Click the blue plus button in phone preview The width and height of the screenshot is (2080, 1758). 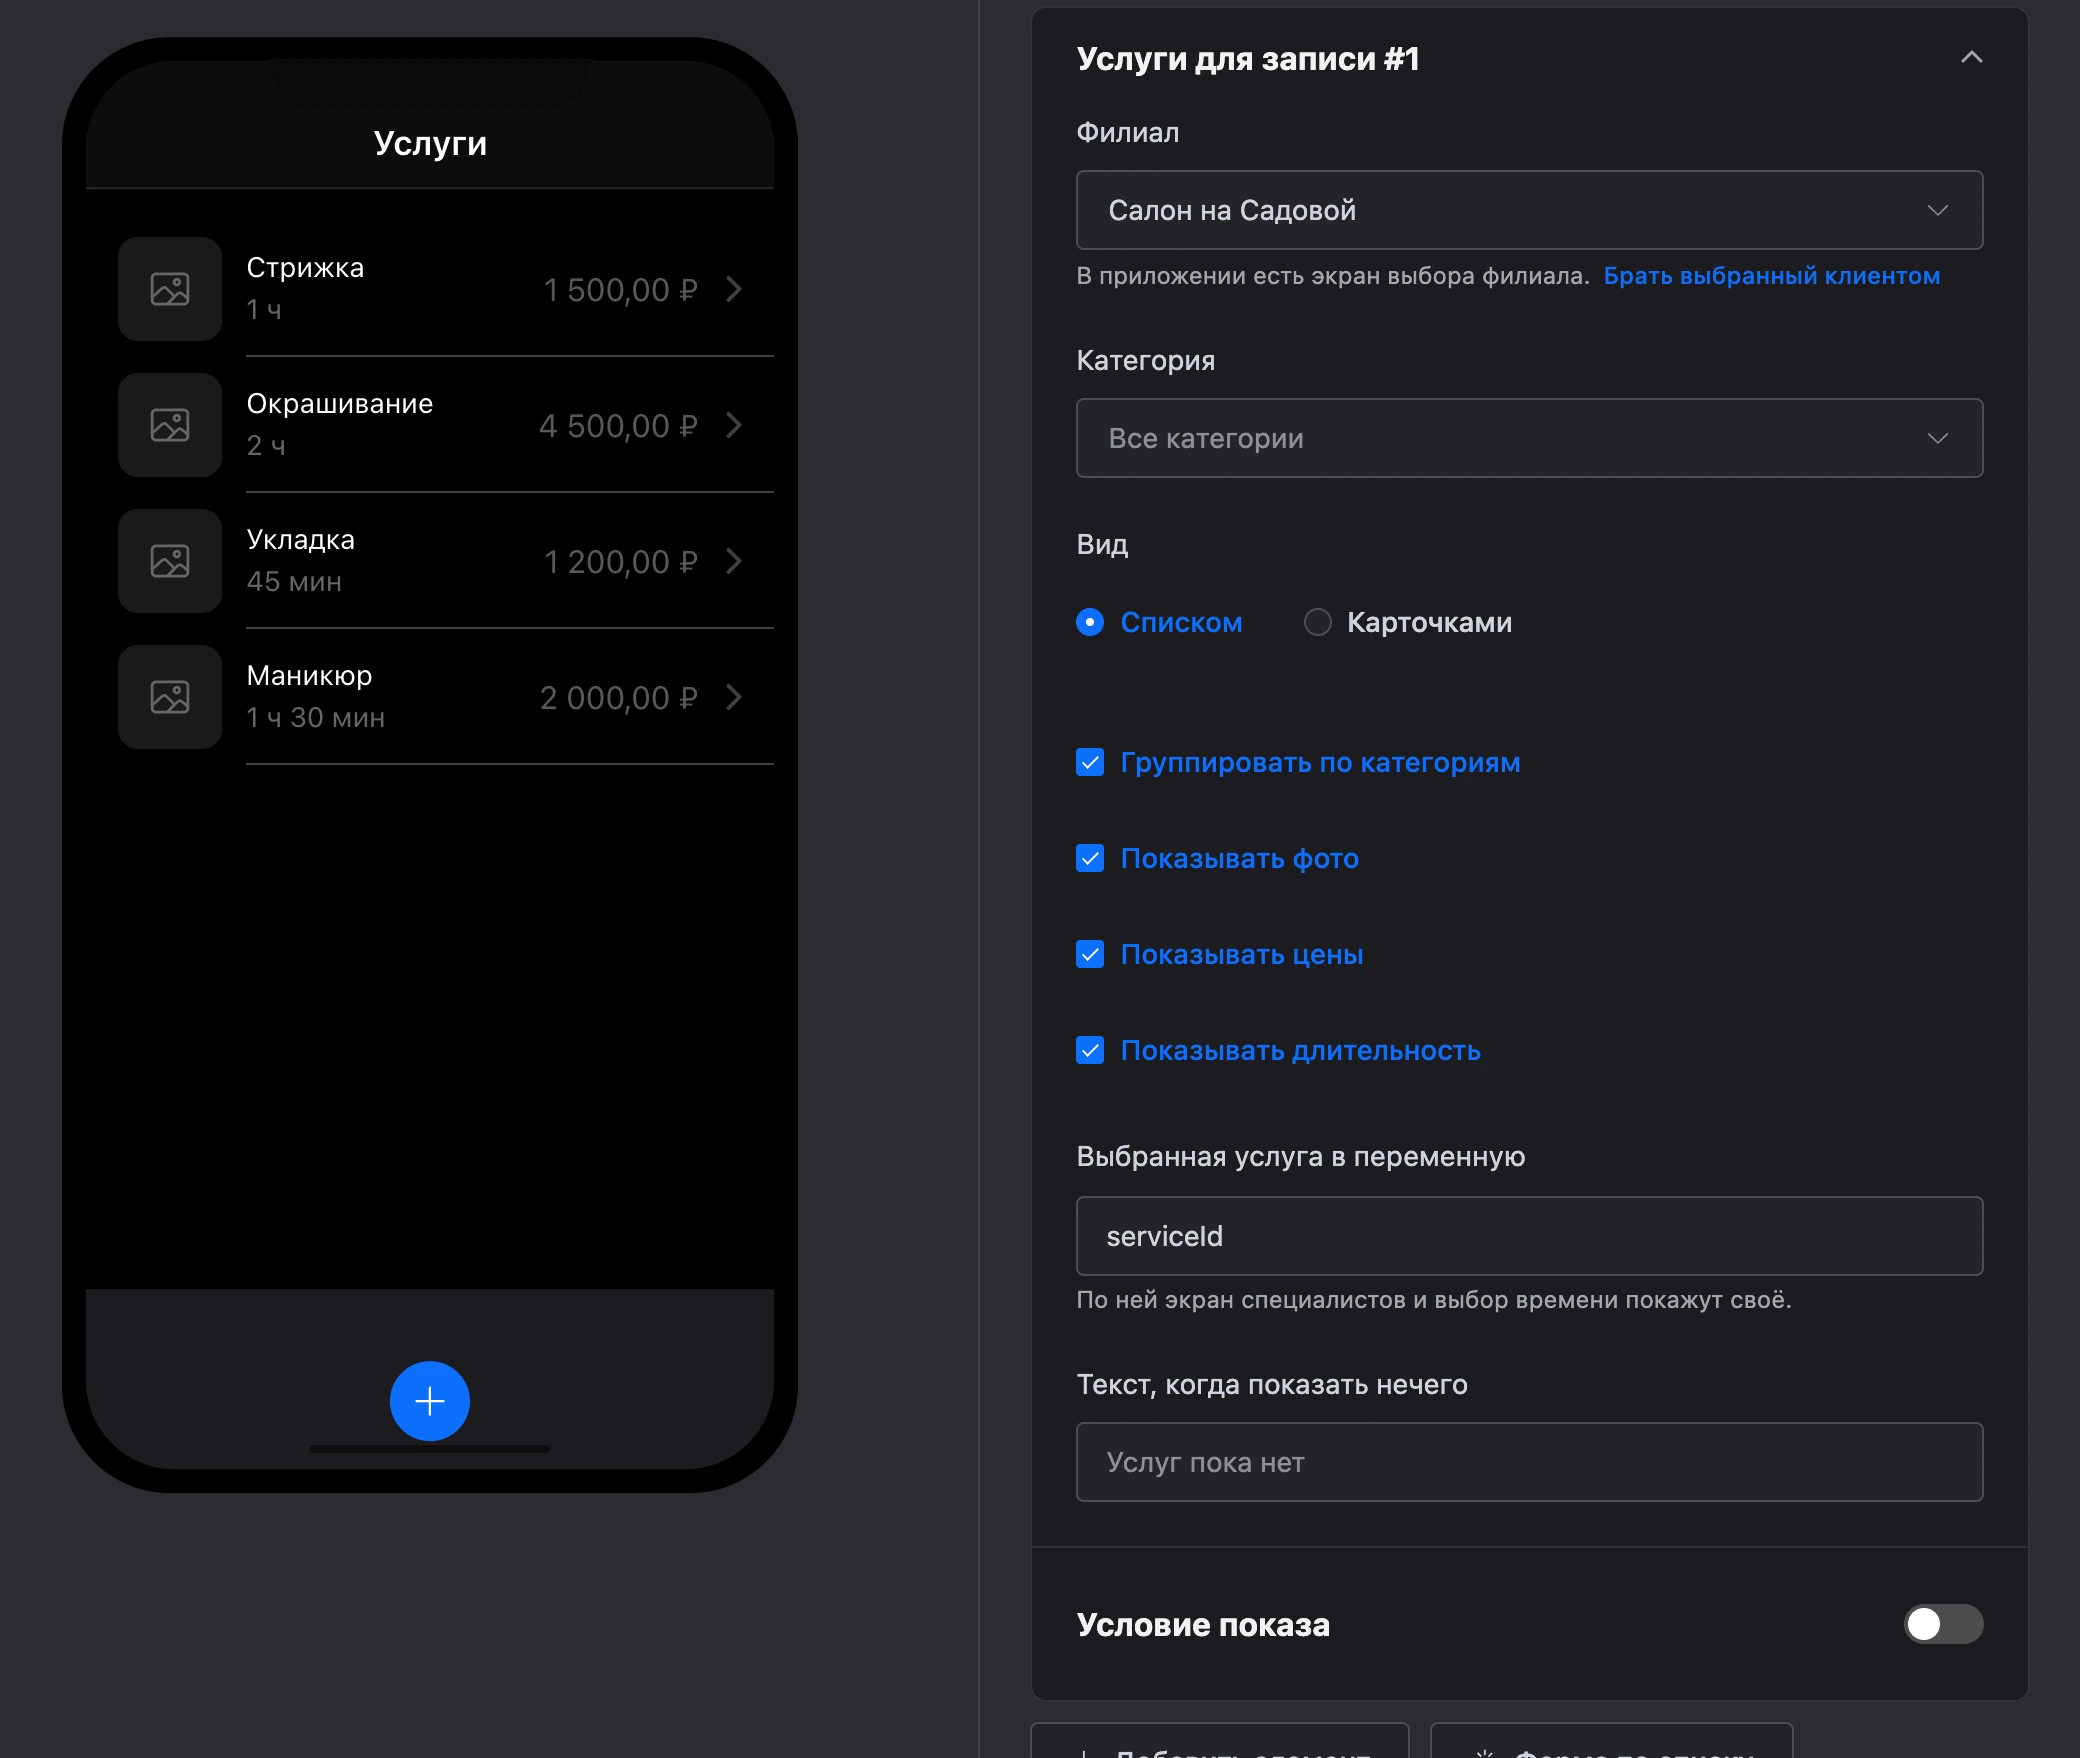tap(430, 1400)
